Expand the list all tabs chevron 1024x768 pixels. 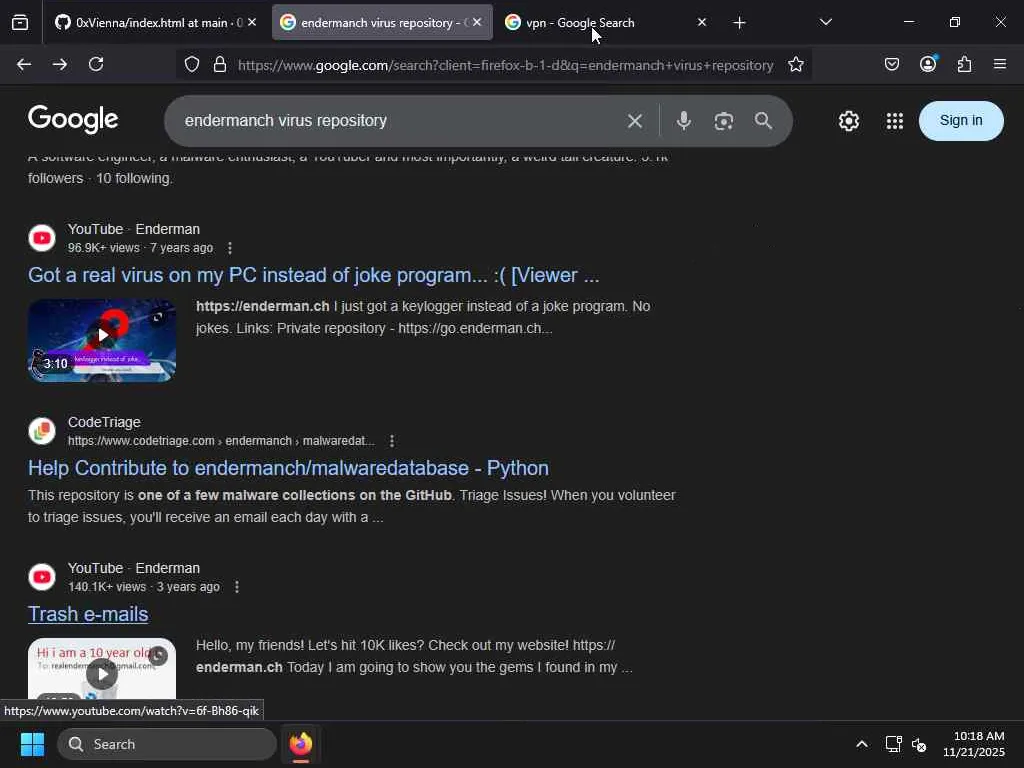click(x=825, y=22)
